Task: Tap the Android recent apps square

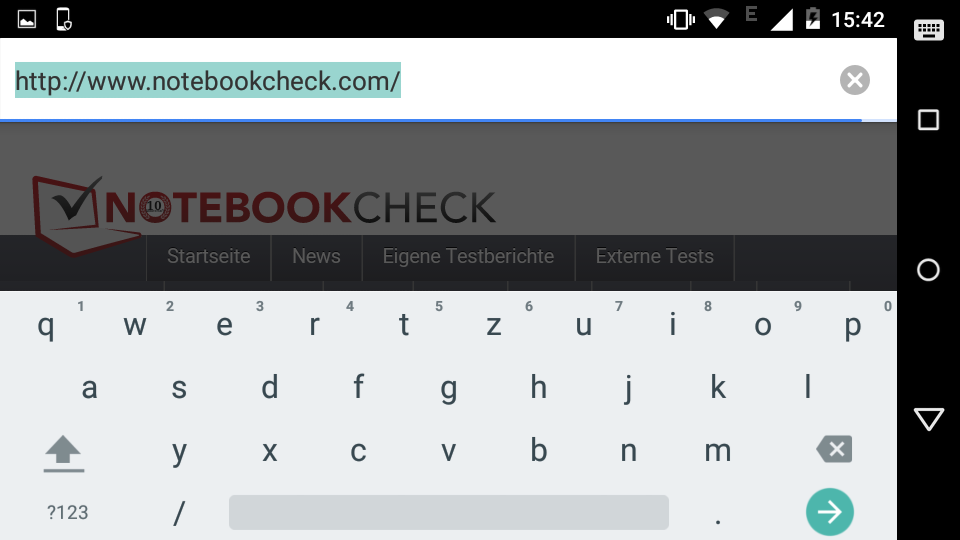Action: (x=928, y=120)
